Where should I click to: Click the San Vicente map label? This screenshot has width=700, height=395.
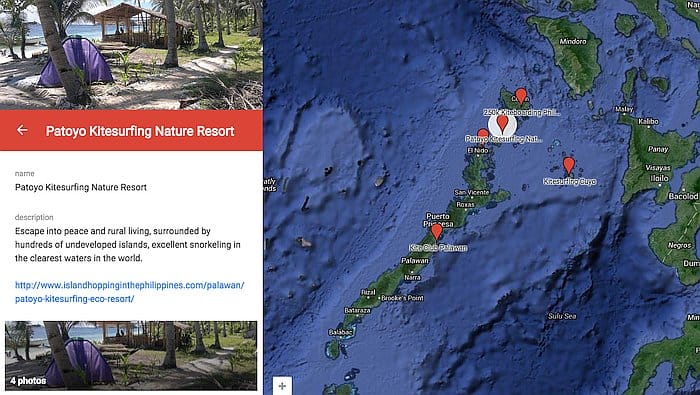[471, 192]
